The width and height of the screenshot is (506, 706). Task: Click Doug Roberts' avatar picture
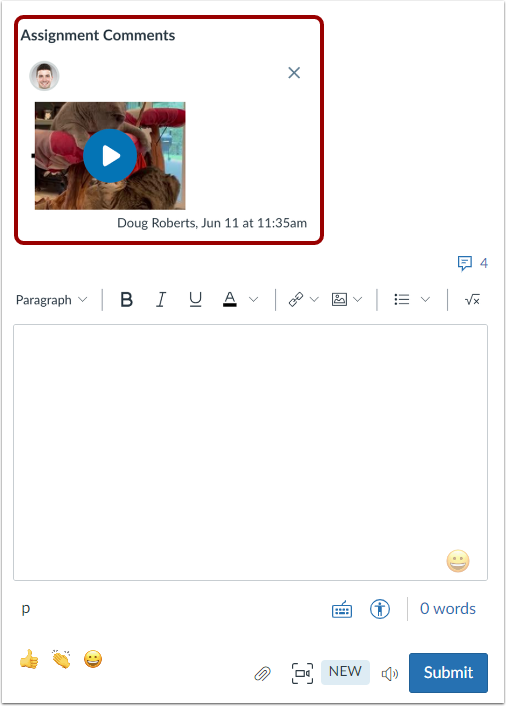coord(44,76)
